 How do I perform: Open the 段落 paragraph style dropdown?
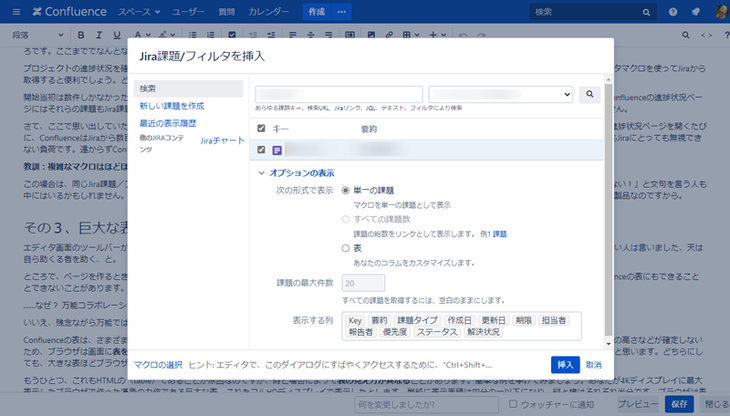click(38, 35)
